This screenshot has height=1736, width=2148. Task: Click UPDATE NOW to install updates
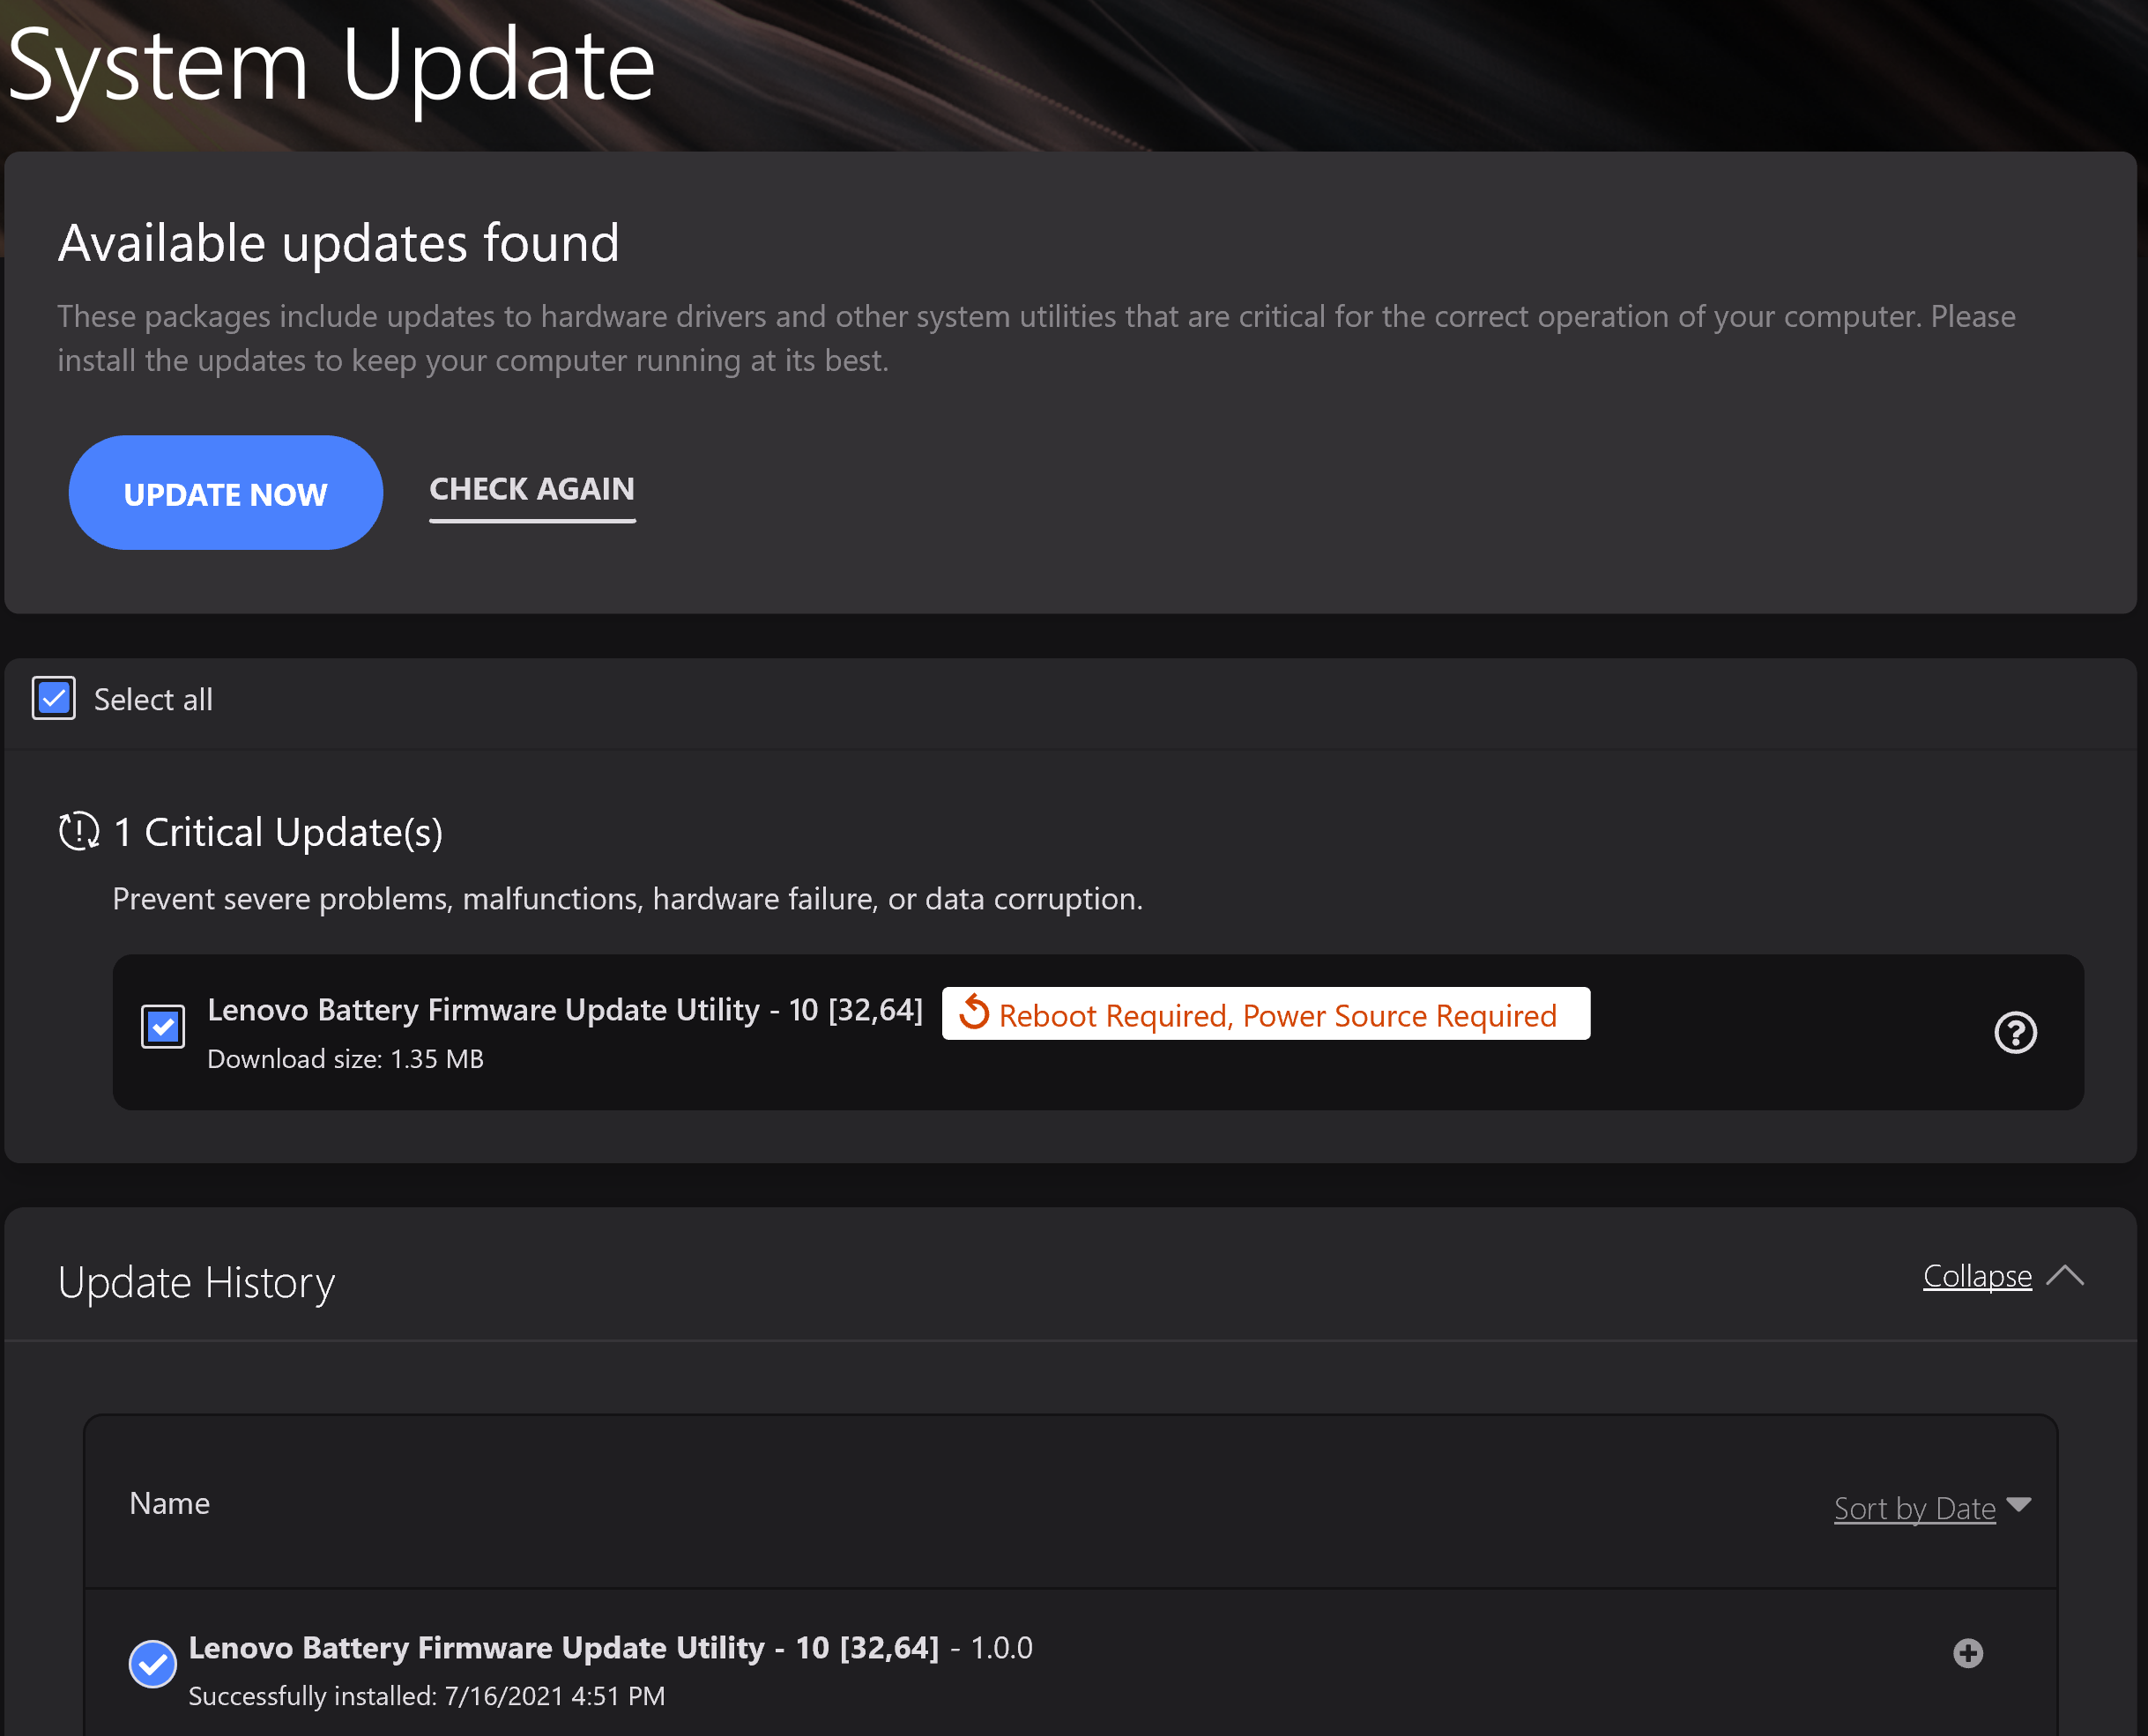point(225,493)
